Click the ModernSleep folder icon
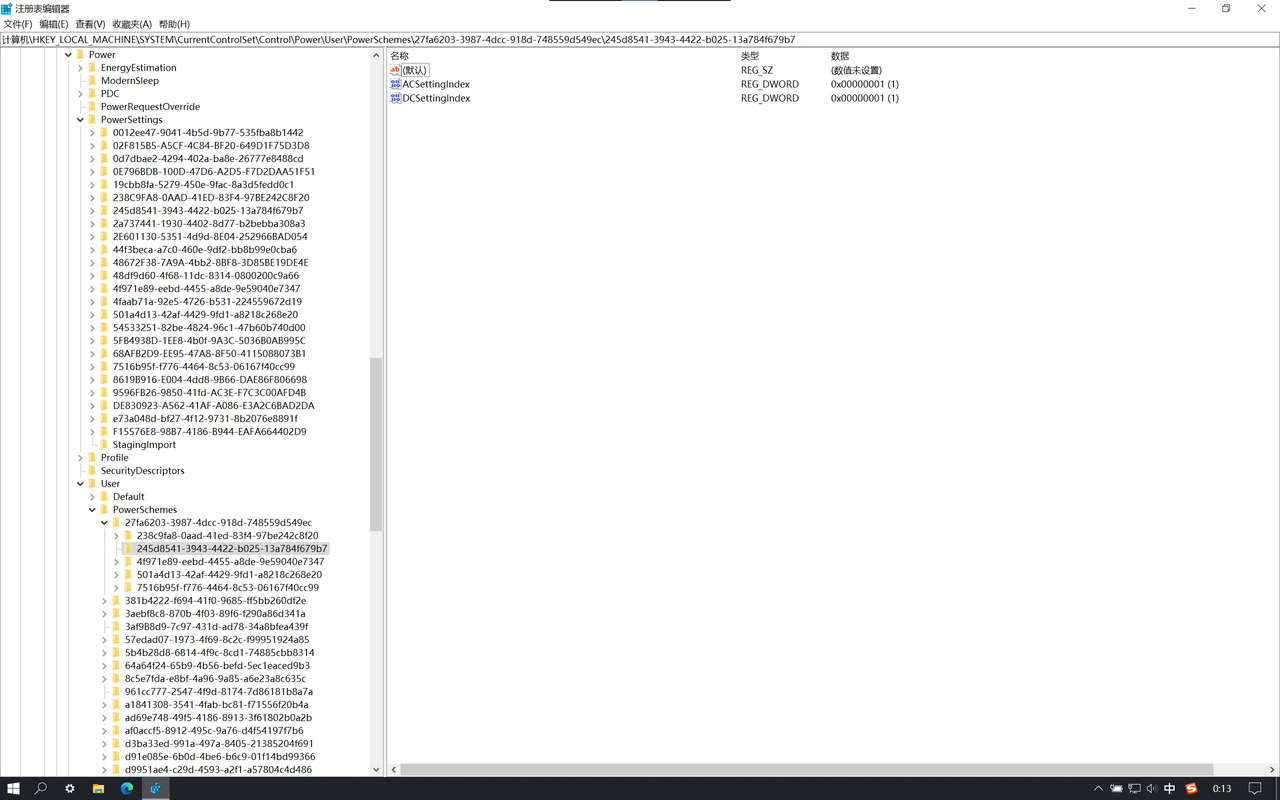The height and width of the screenshot is (800, 1280). click(x=92, y=81)
